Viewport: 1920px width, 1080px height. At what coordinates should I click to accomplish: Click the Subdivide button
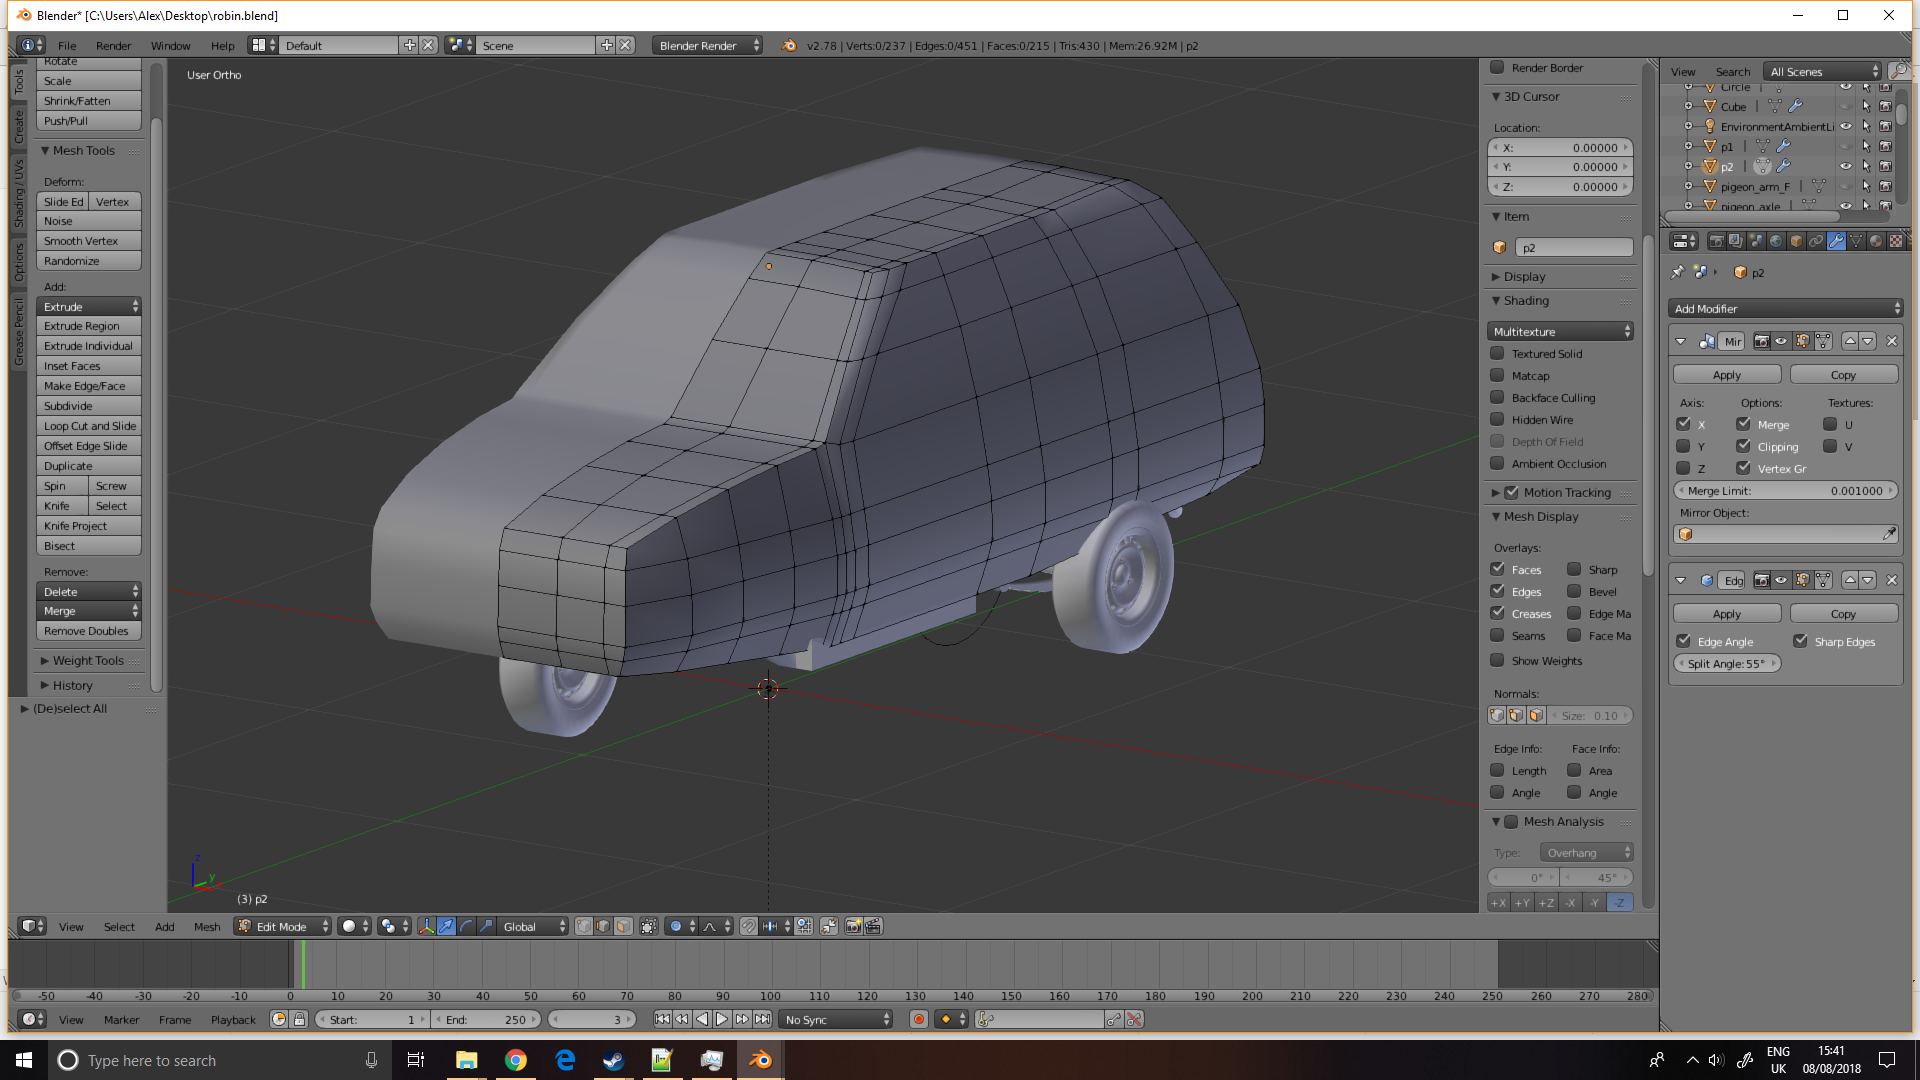[x=88, y=405]
